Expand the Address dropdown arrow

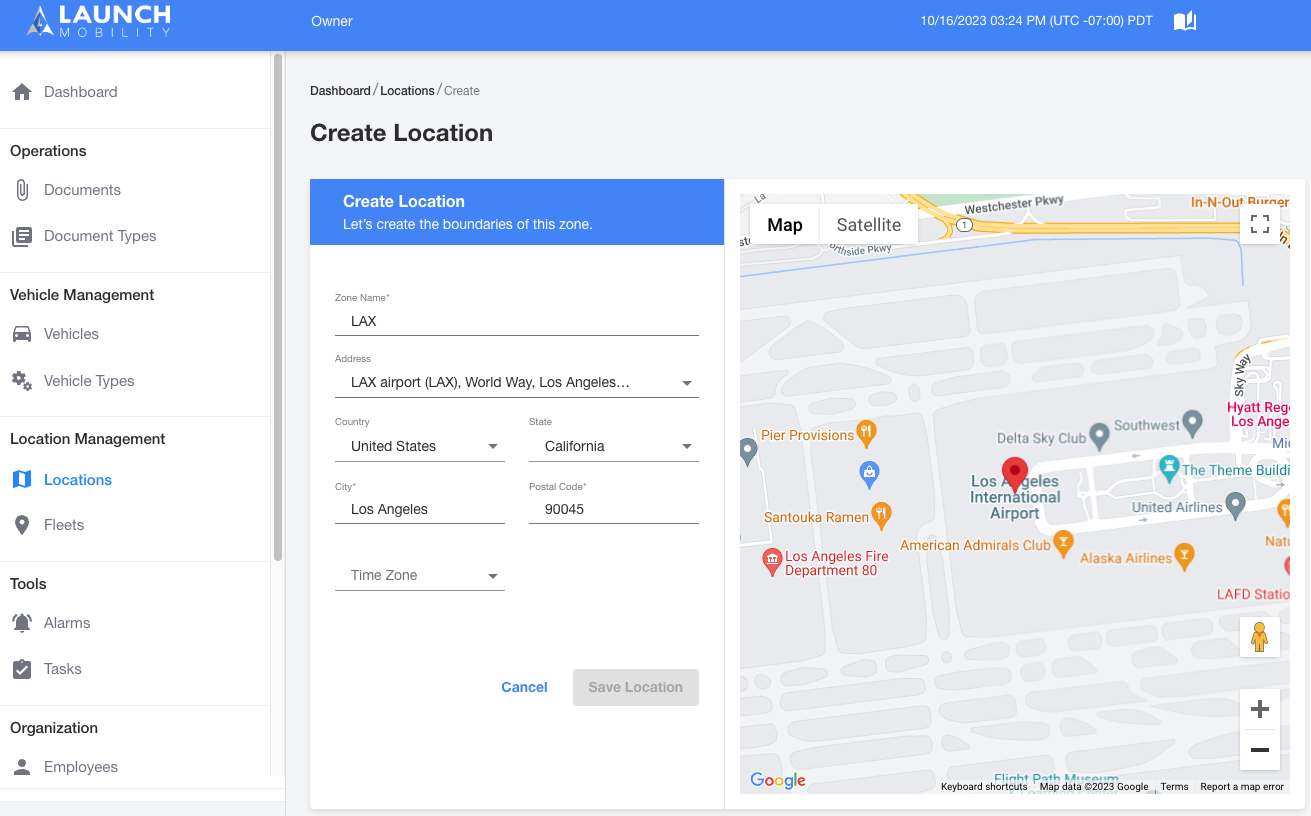(x=687, y=383)
